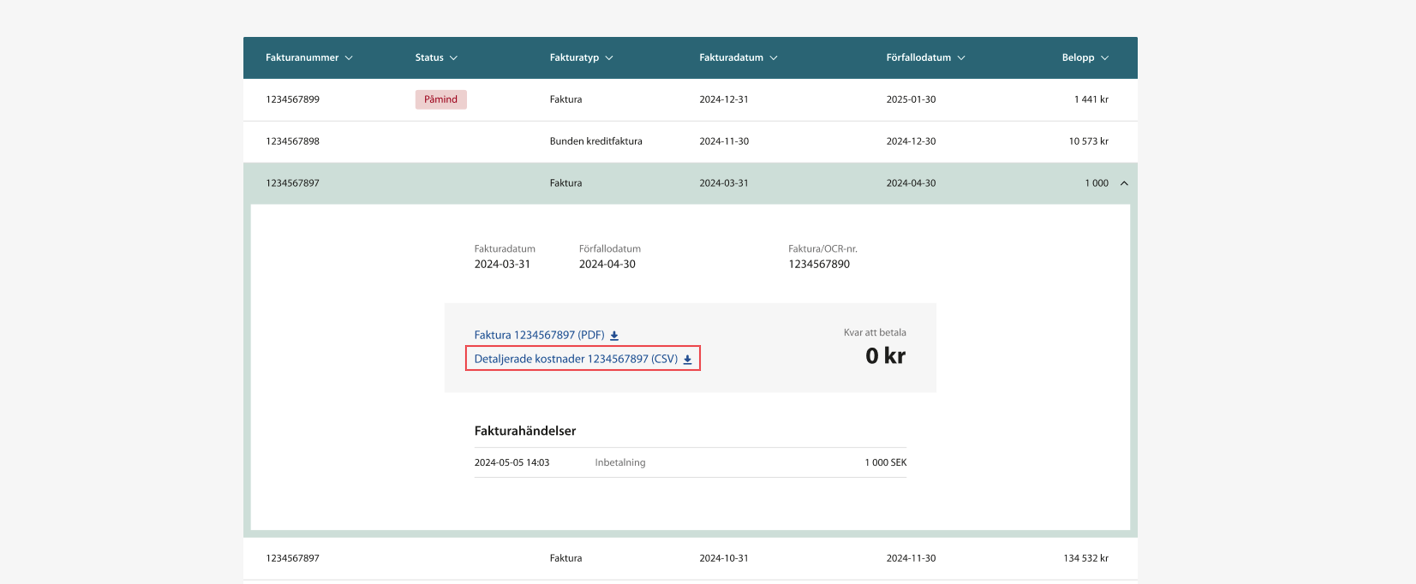
Task: Sort by Fakturadatum column header
Action: point(738,58)
